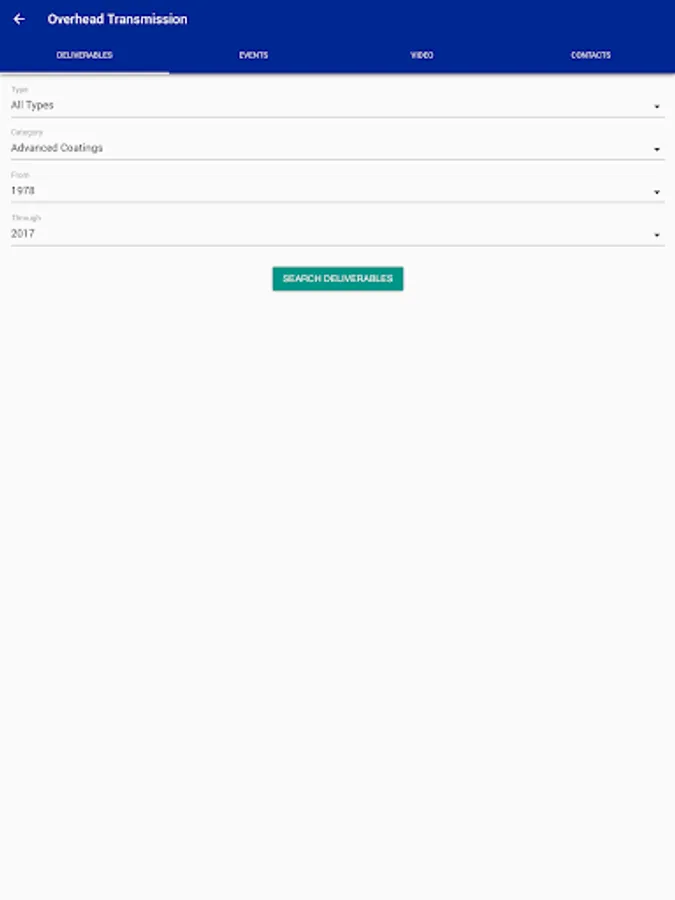Click the Search Deliverables button

tap(338, 278)
